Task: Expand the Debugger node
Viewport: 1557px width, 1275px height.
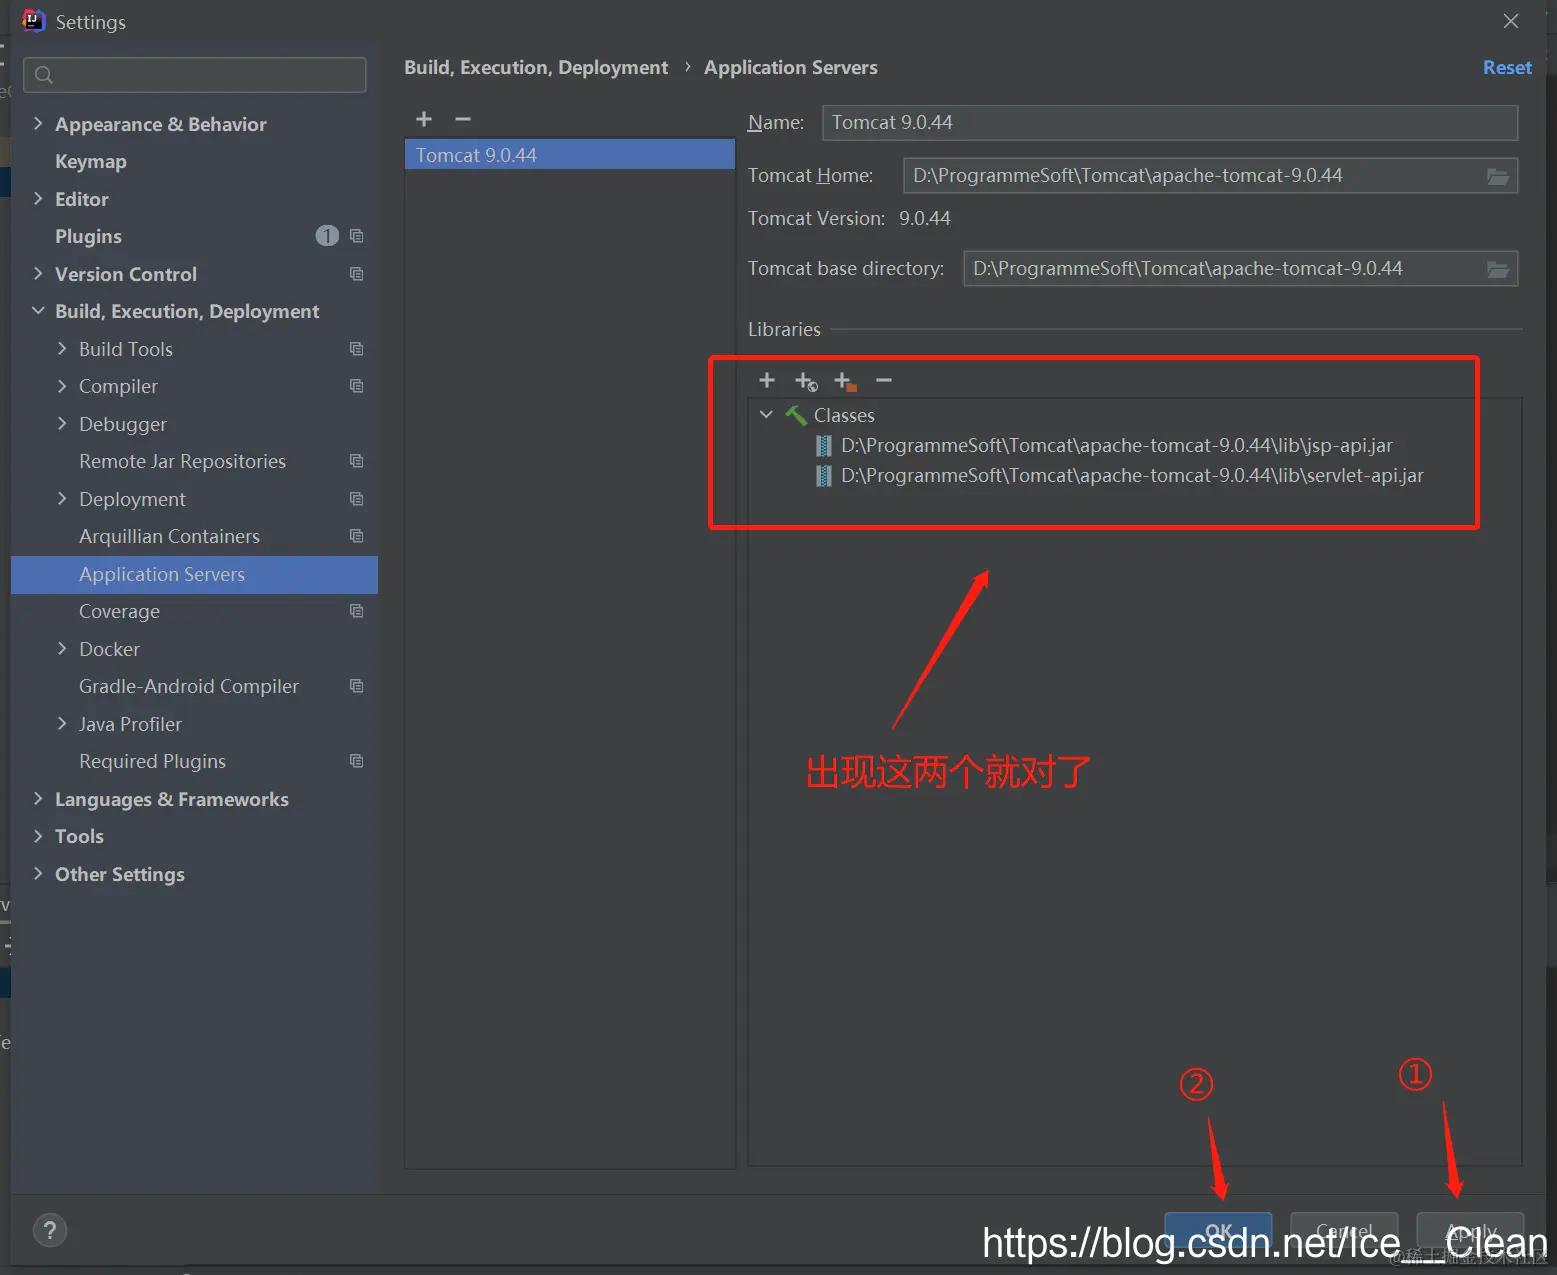Action: 62,423
